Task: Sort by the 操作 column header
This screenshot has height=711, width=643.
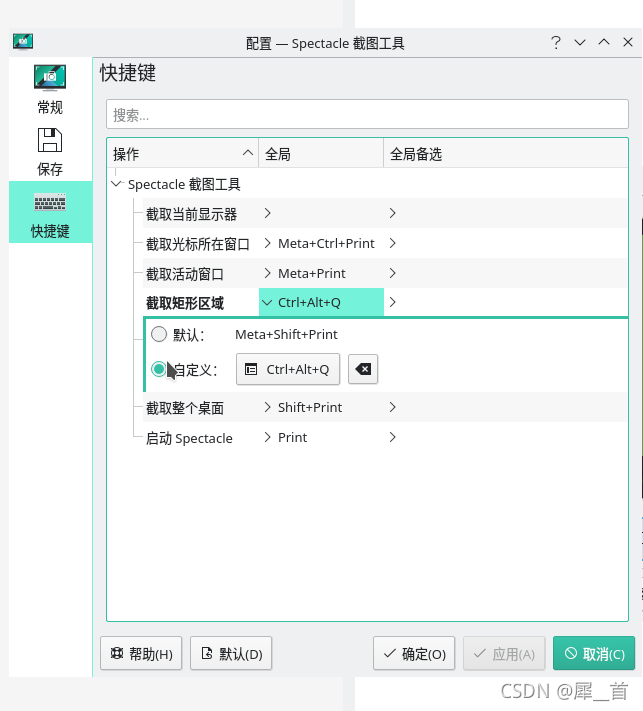Action: (182, 153)
